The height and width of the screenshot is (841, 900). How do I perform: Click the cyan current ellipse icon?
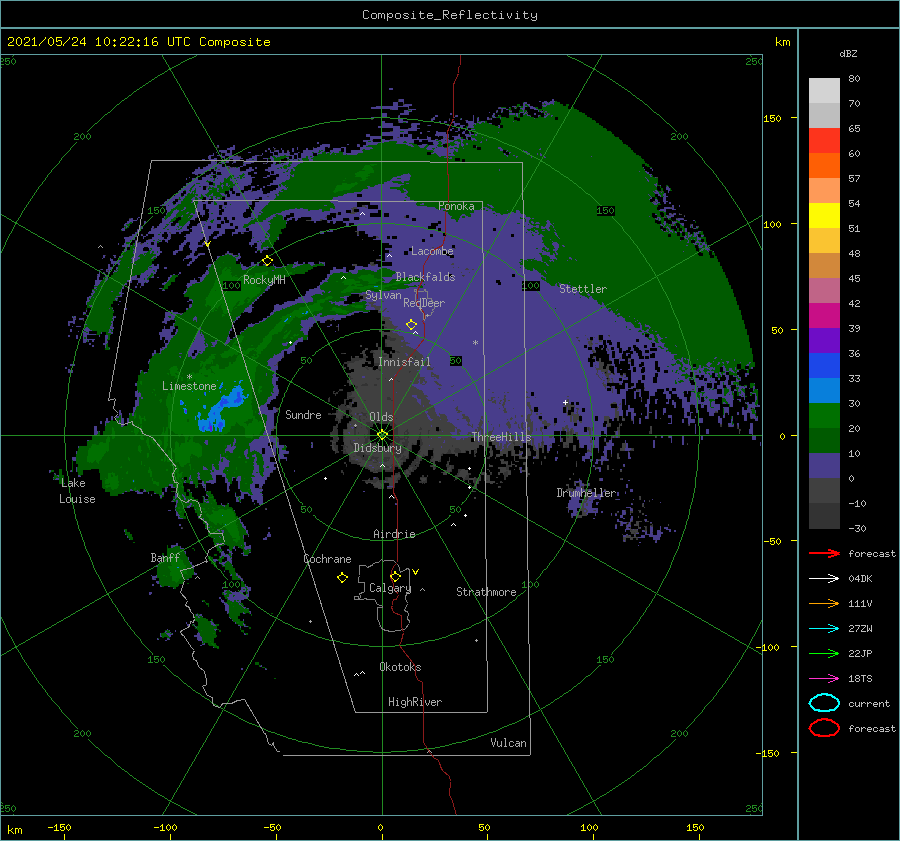pos(824,703)
